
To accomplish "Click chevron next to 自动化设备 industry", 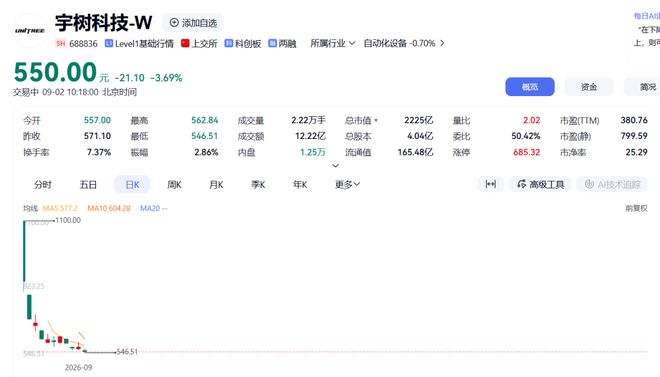I will [x=442, y=43].
